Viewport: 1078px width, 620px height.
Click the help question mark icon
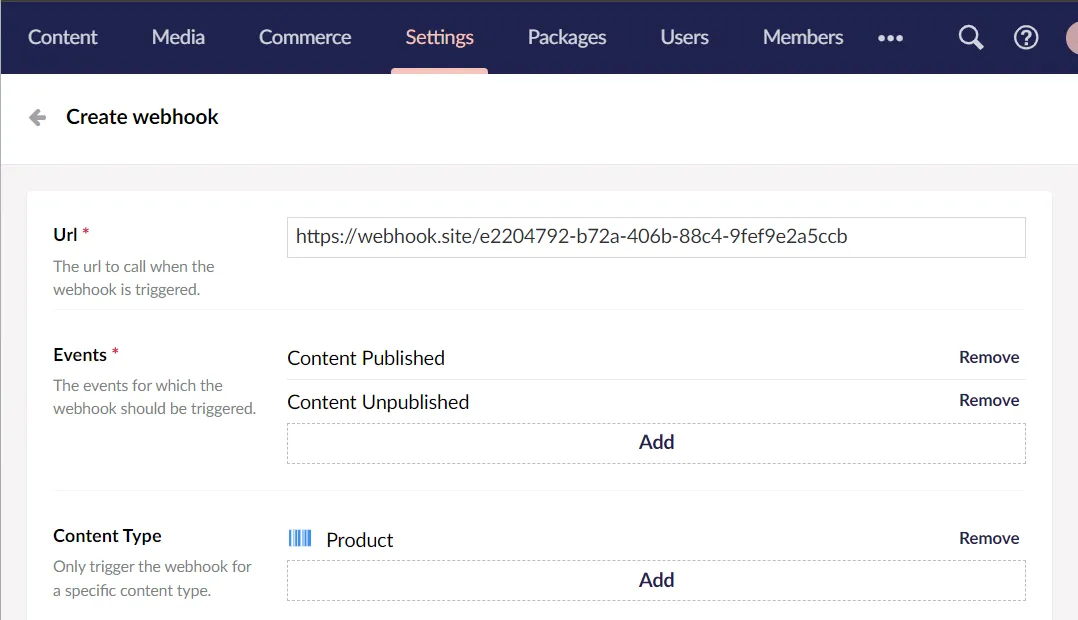click(x=1026, y=38)
